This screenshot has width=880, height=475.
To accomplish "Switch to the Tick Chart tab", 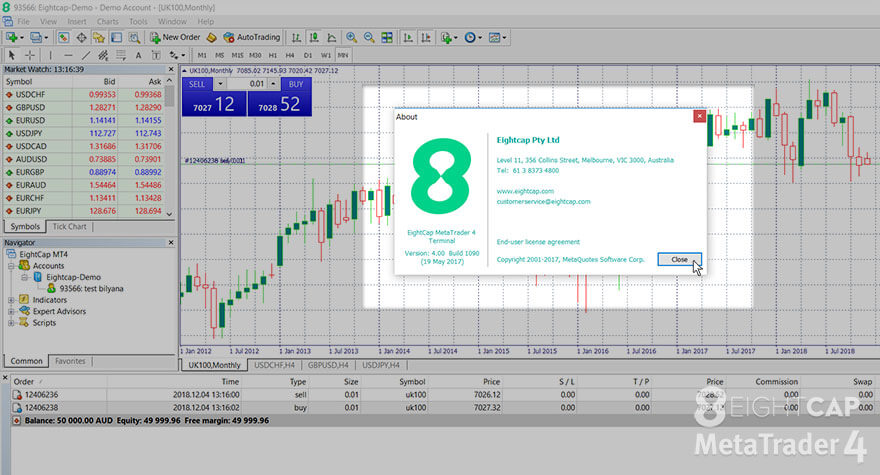I will coord(70,227).
